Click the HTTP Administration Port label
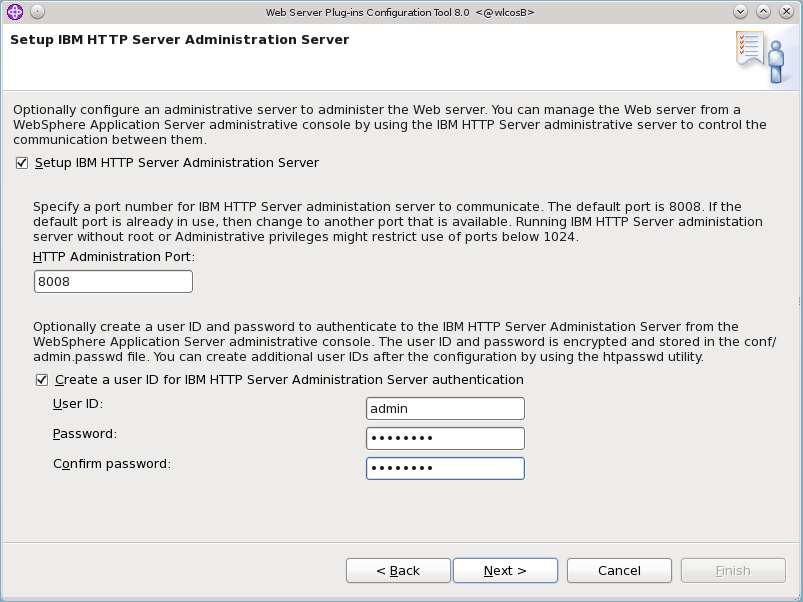This screenshot has height=602, width=803. pos(114,256)
